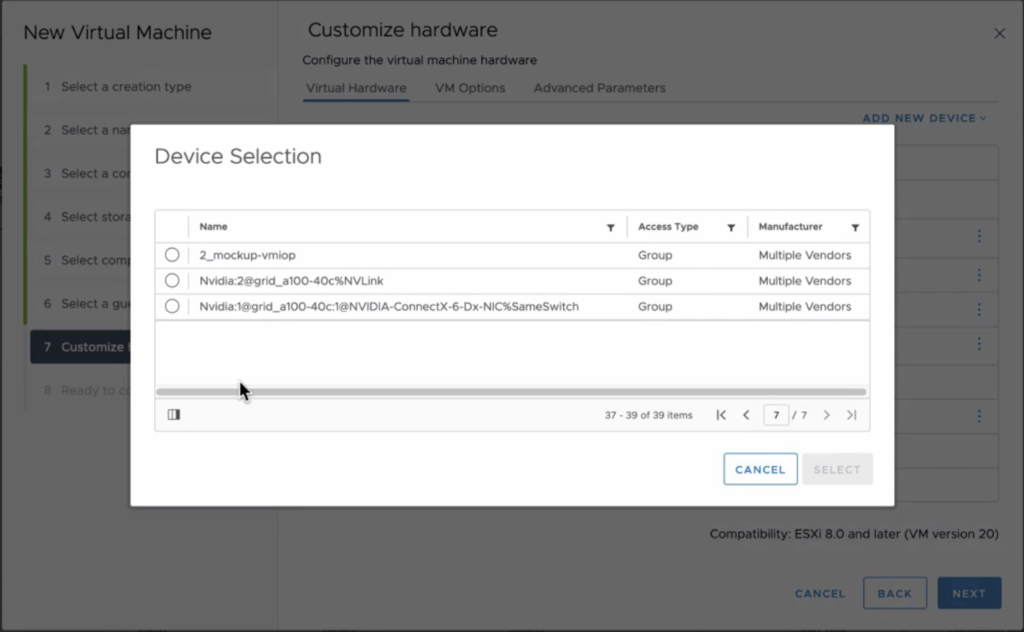Click the horizontal scrollbar in device table
Viewport: 1024px width, 632px height.
coord(511,392)
